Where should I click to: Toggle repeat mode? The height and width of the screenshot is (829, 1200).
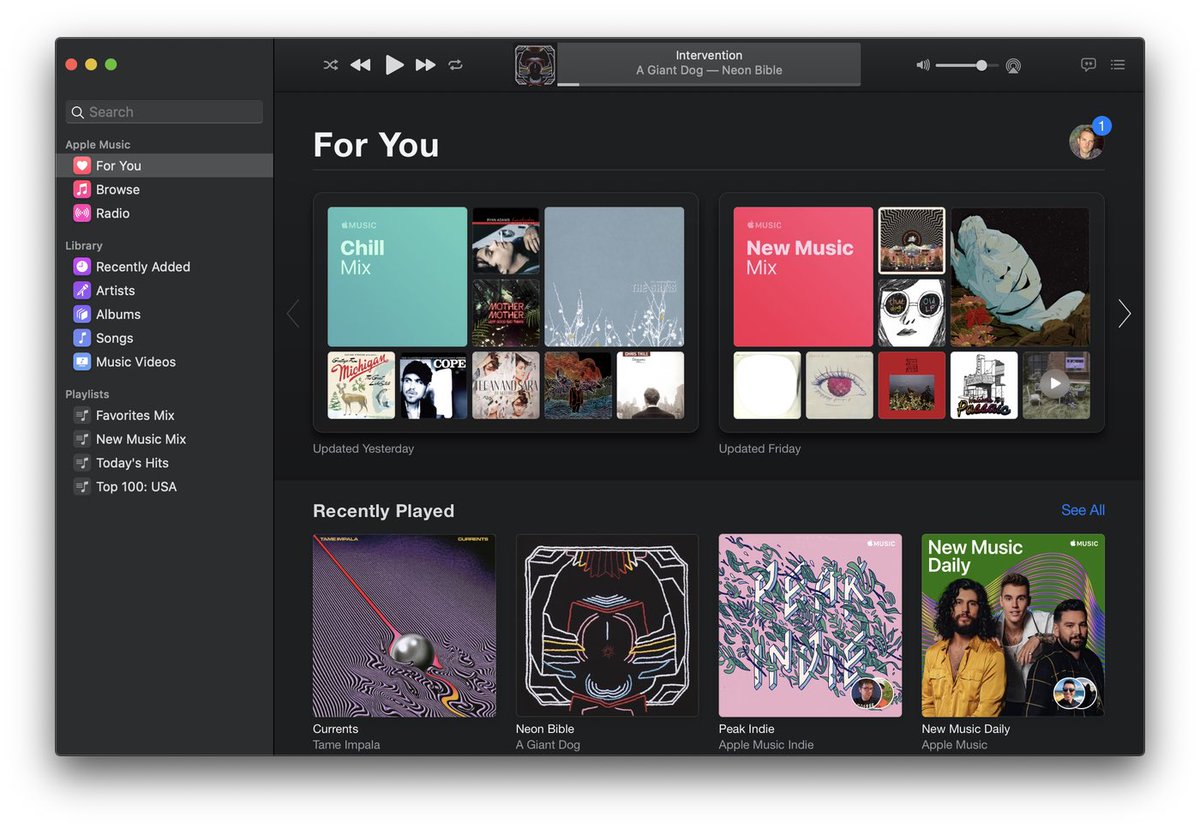pos(456,65)
